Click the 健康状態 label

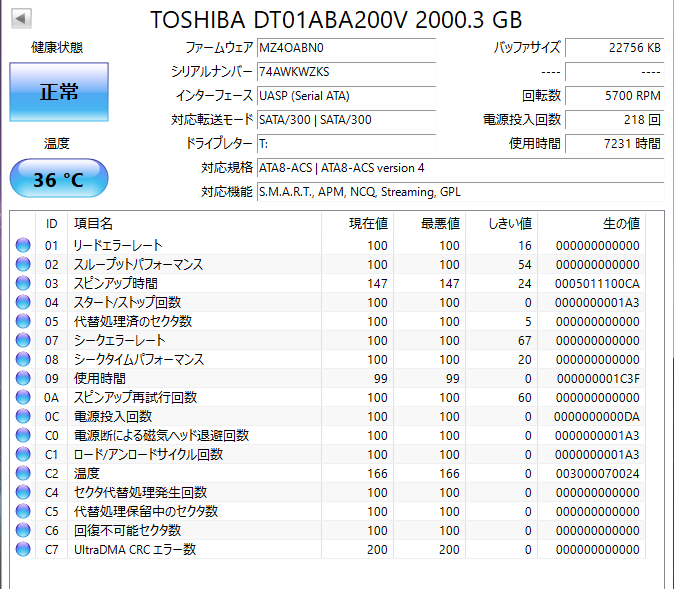tap(57, 47)
